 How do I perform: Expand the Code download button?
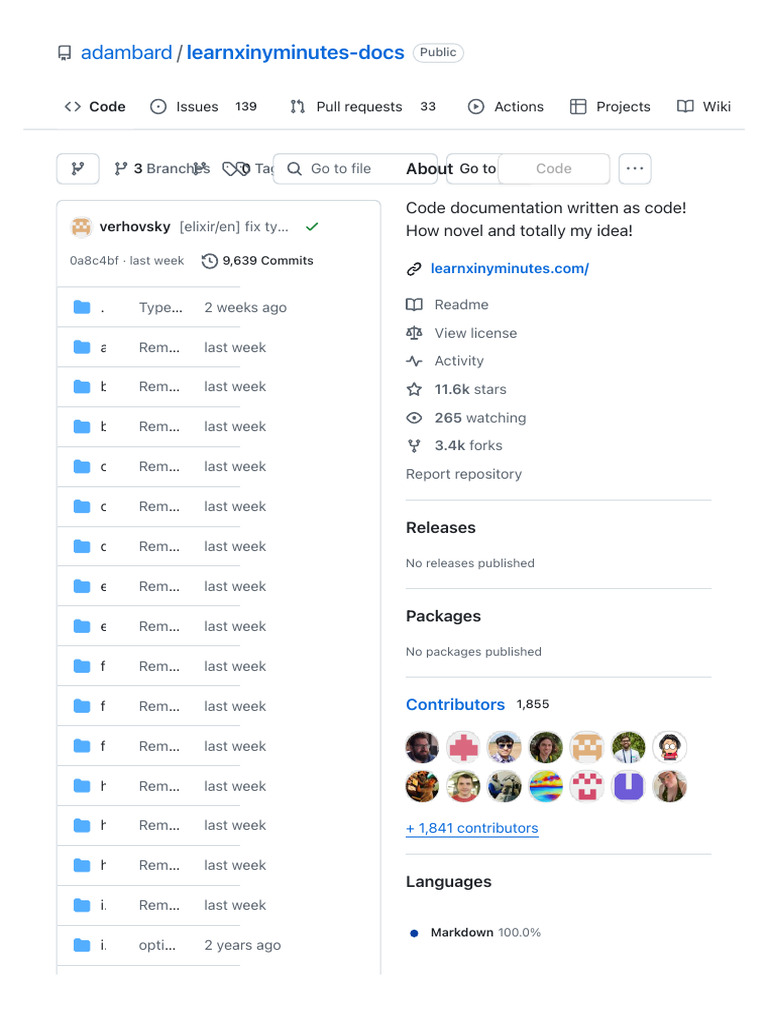pos(553,169)
